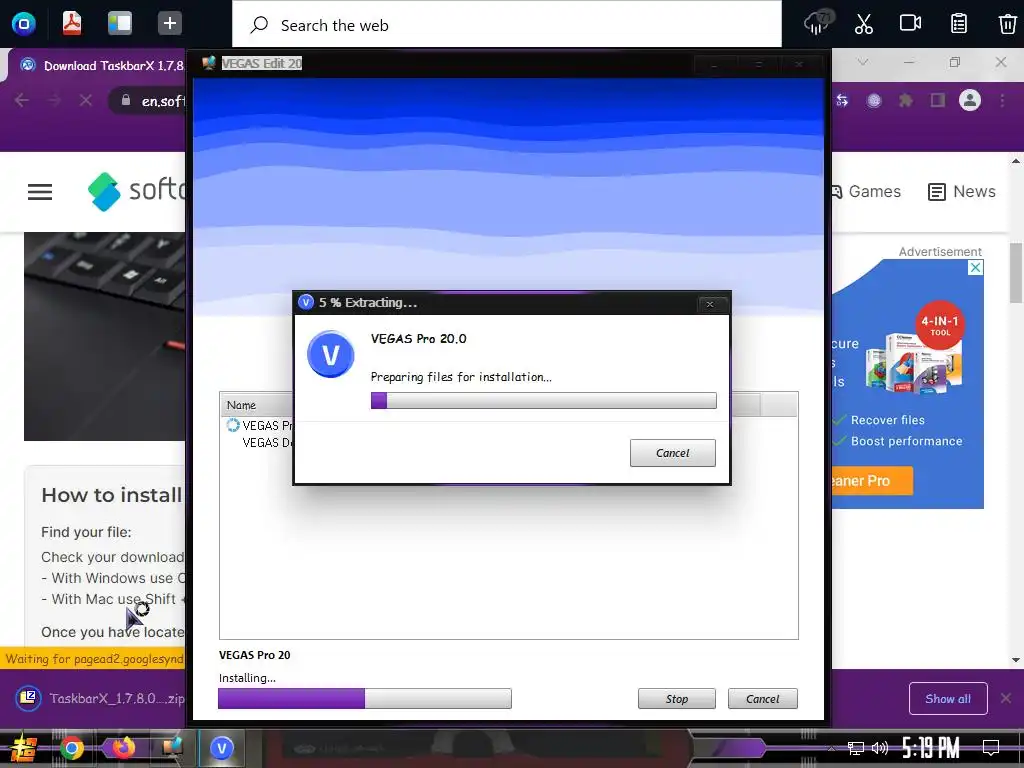Open Firefox from the taskbar
The height and width of the screenshot is (768, 1024).
(122, 748)
